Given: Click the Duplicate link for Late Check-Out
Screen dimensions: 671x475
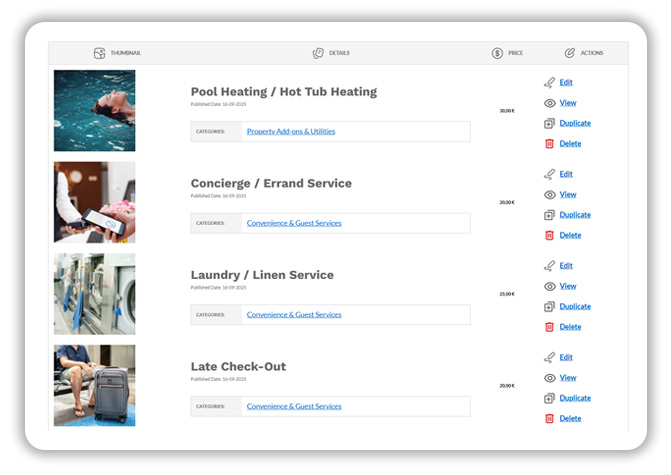Looking at the screenshot, I should pyautogui.click(x=575, y=398).
